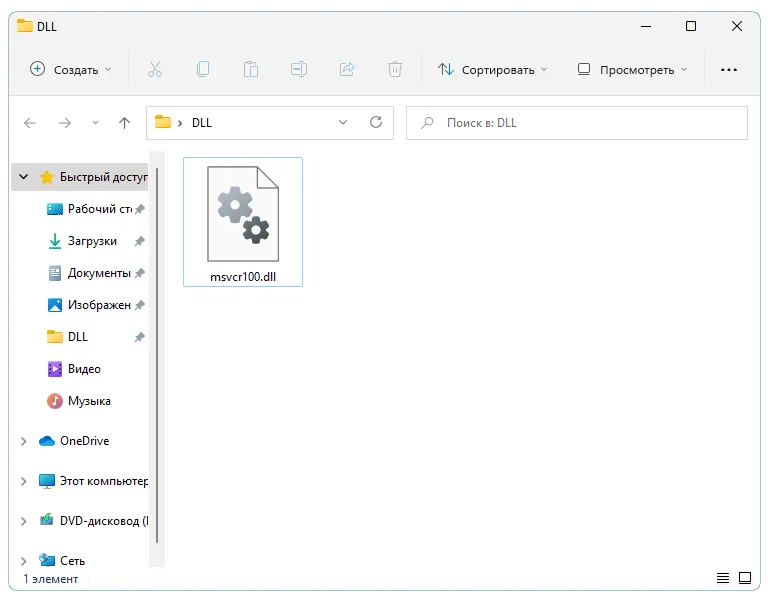Maximize the DLL window

pos(691,26)
